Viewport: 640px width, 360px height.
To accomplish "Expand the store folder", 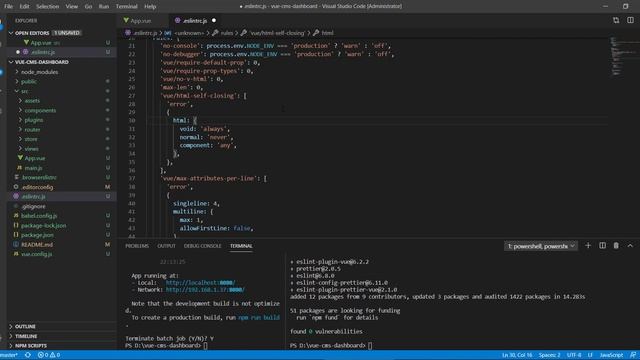I will pyautogui.click(x=31, y=139).
